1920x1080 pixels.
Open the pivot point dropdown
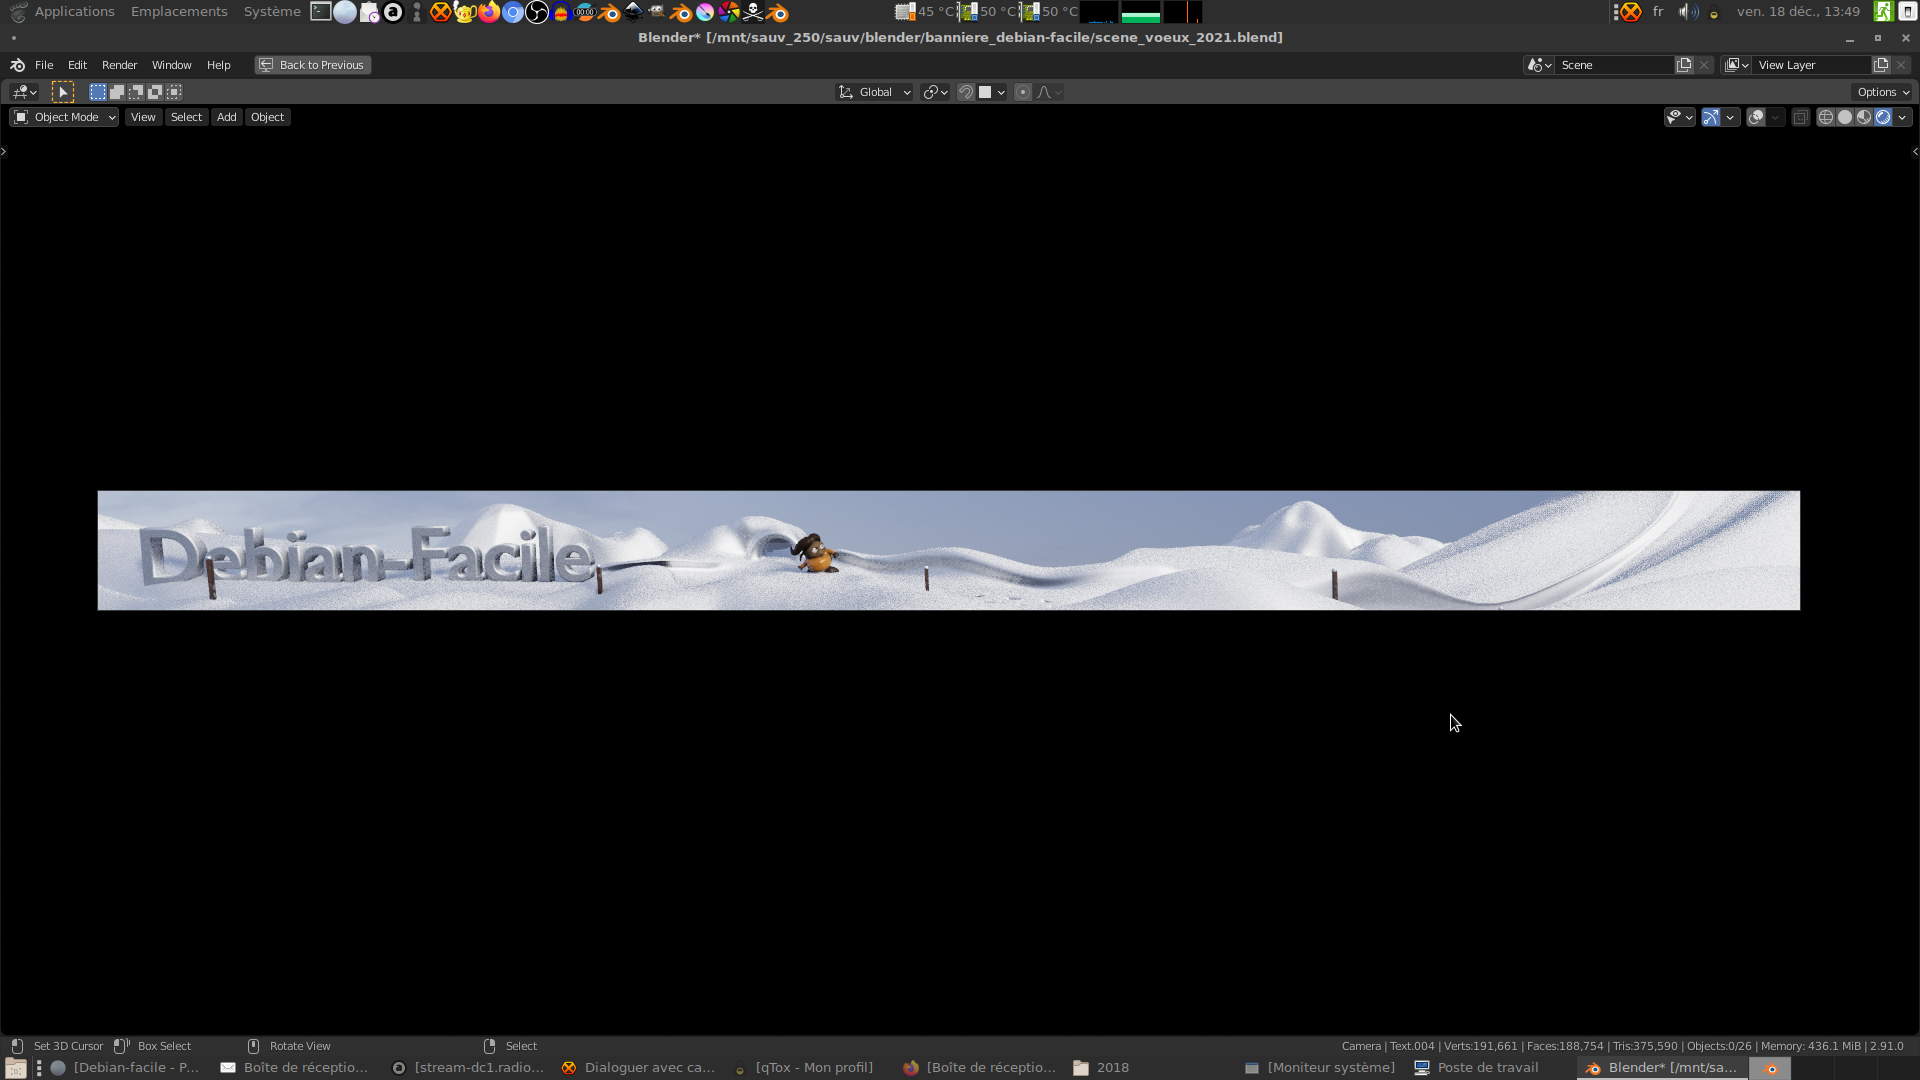(935, 92)
